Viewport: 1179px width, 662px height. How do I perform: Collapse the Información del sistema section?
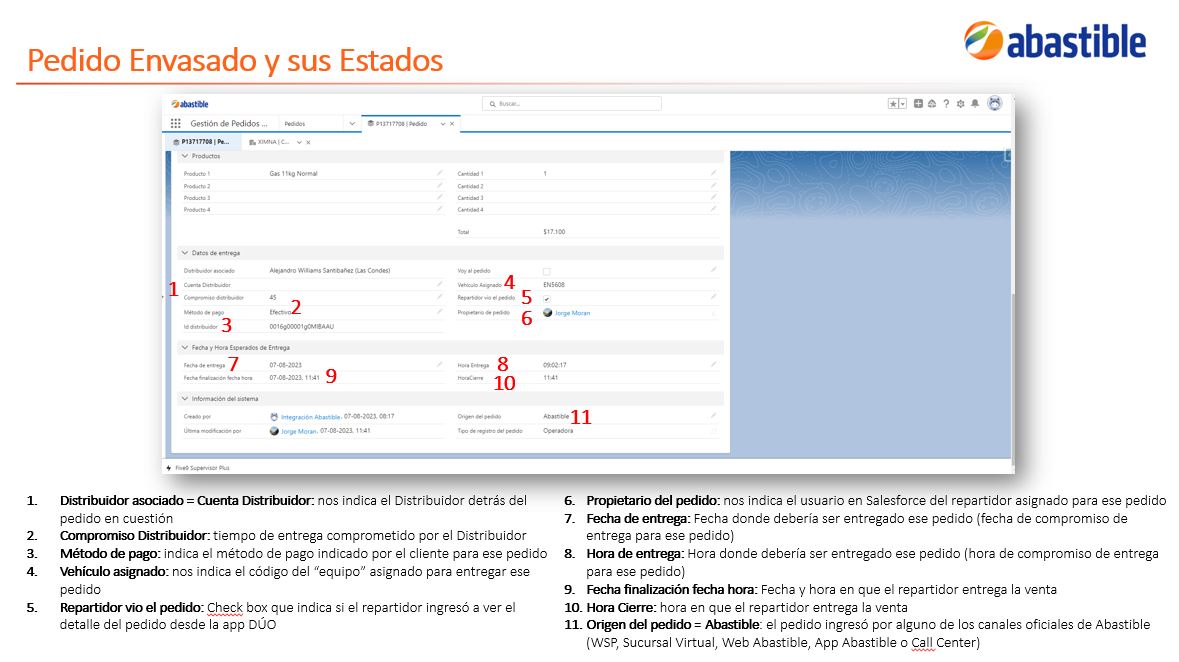(185, 399)
